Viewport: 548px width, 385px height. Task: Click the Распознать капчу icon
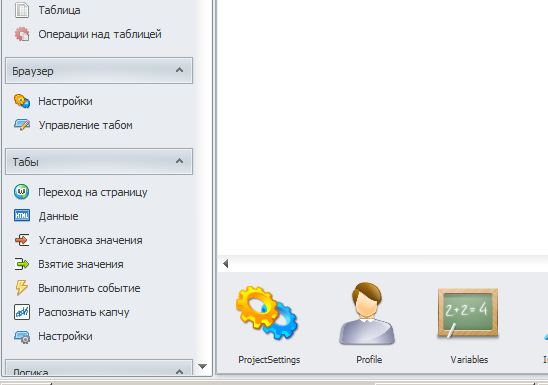tap(22, 312)
